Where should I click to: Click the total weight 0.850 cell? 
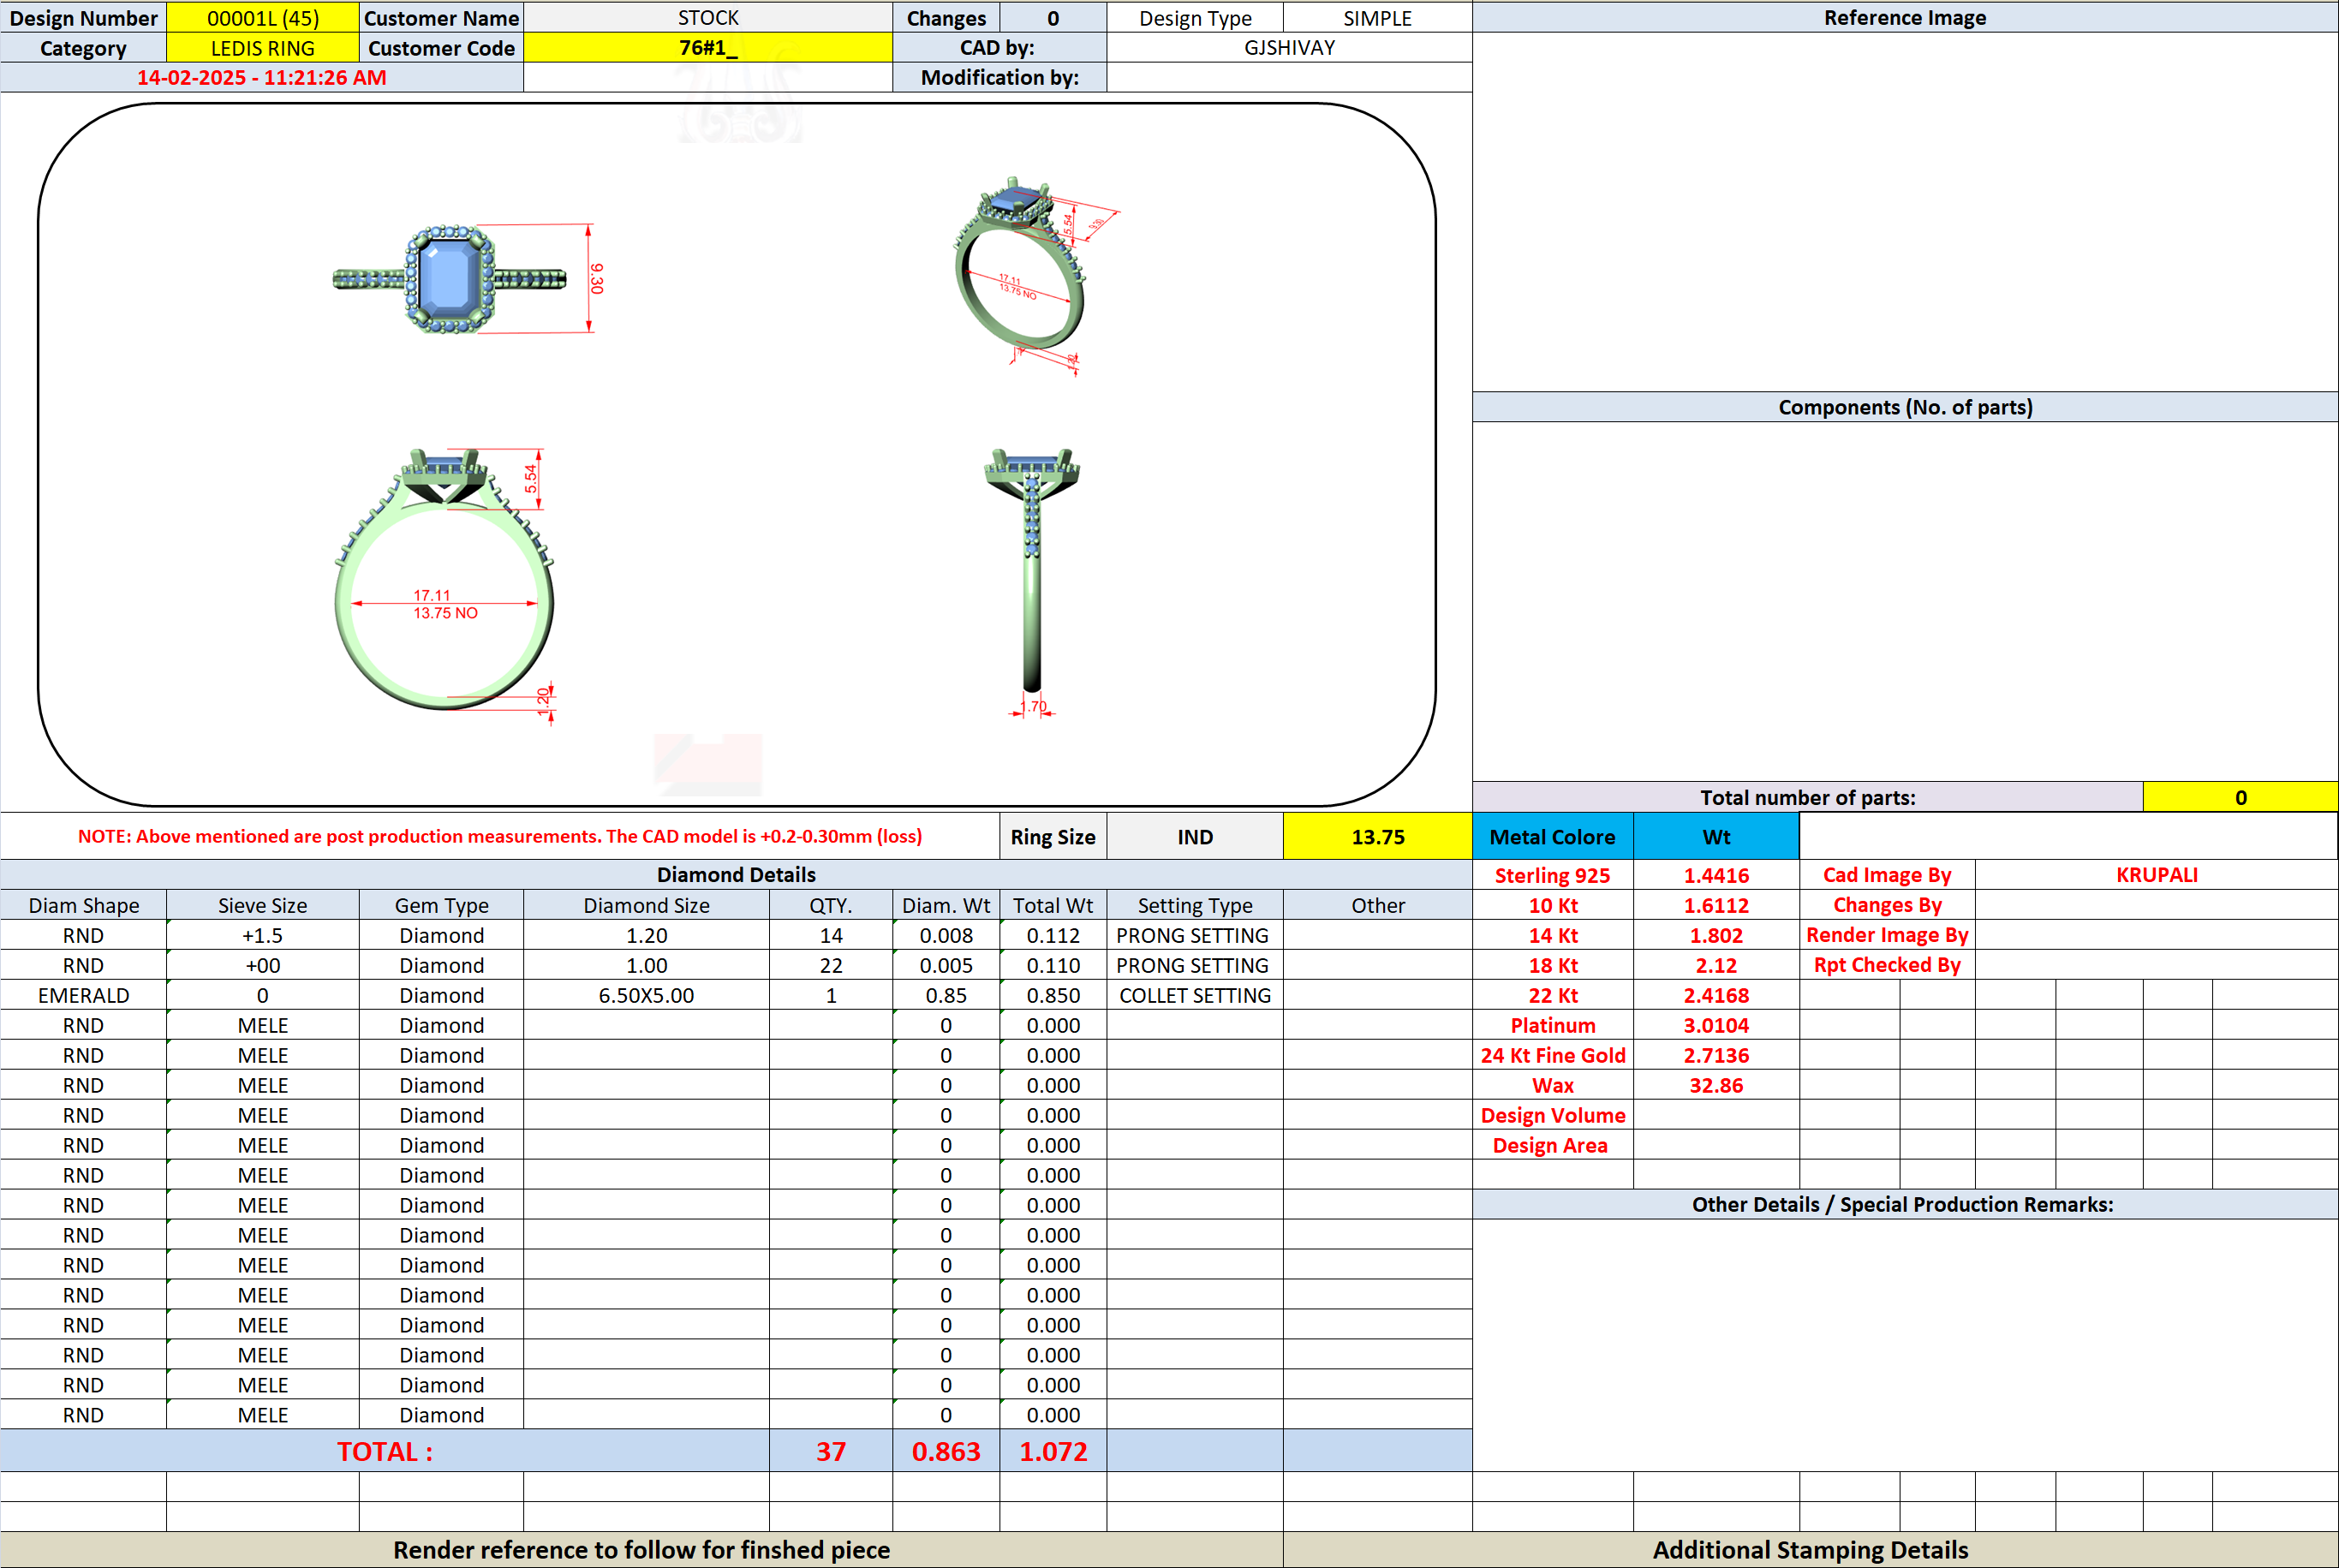tap(1053, 995)
